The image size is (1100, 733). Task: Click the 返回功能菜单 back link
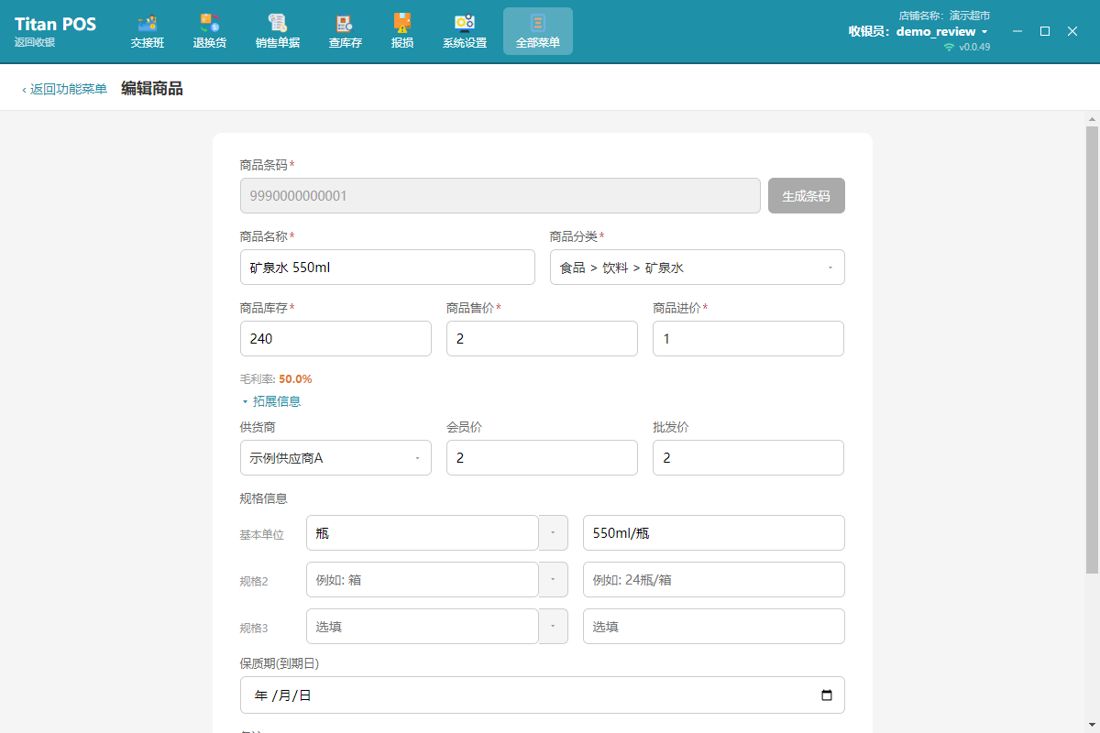tap(65, 89)
